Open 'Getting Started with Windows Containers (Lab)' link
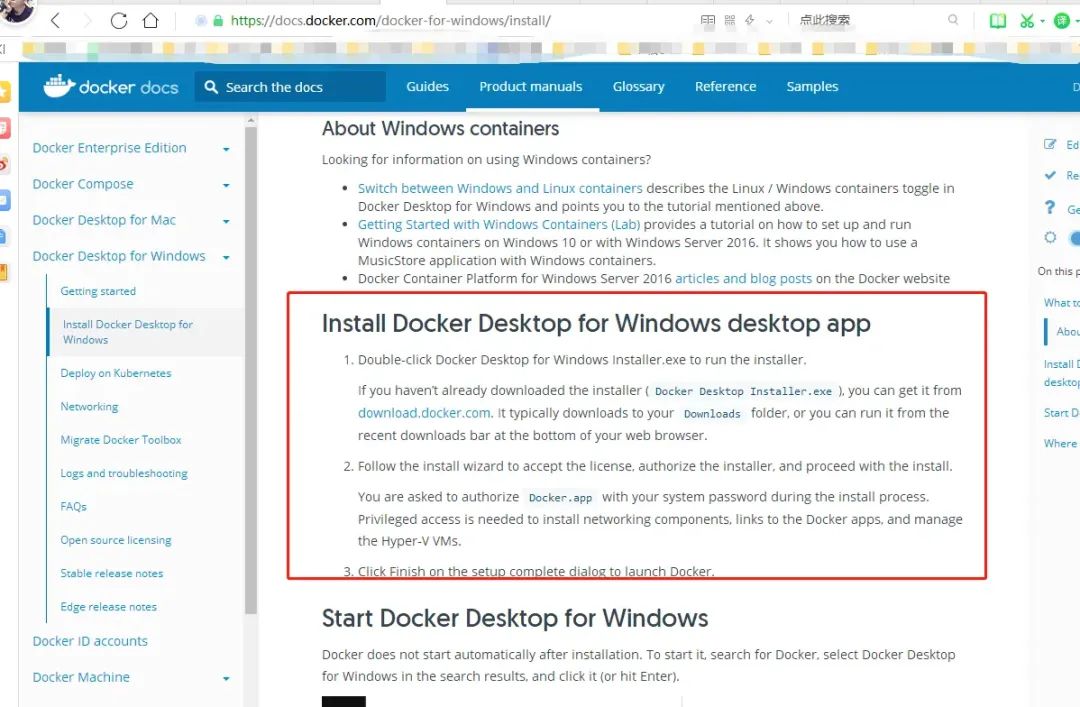The image size is (1080, 707). tap(499, 224)
